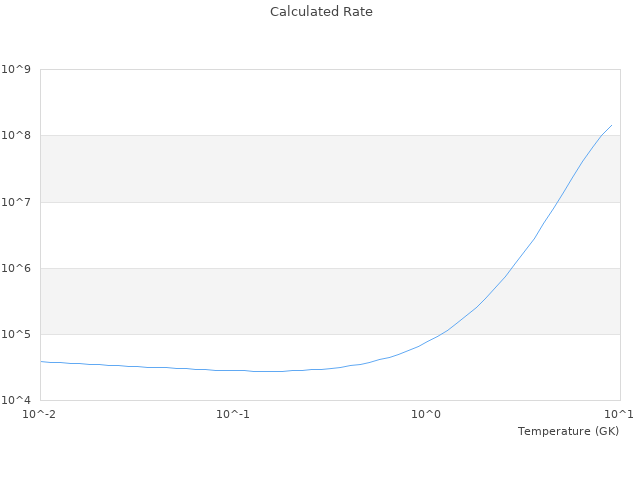Click the 10^-2 x-axis label
This screenshot has height=480, width=640.
pos(40,414)
